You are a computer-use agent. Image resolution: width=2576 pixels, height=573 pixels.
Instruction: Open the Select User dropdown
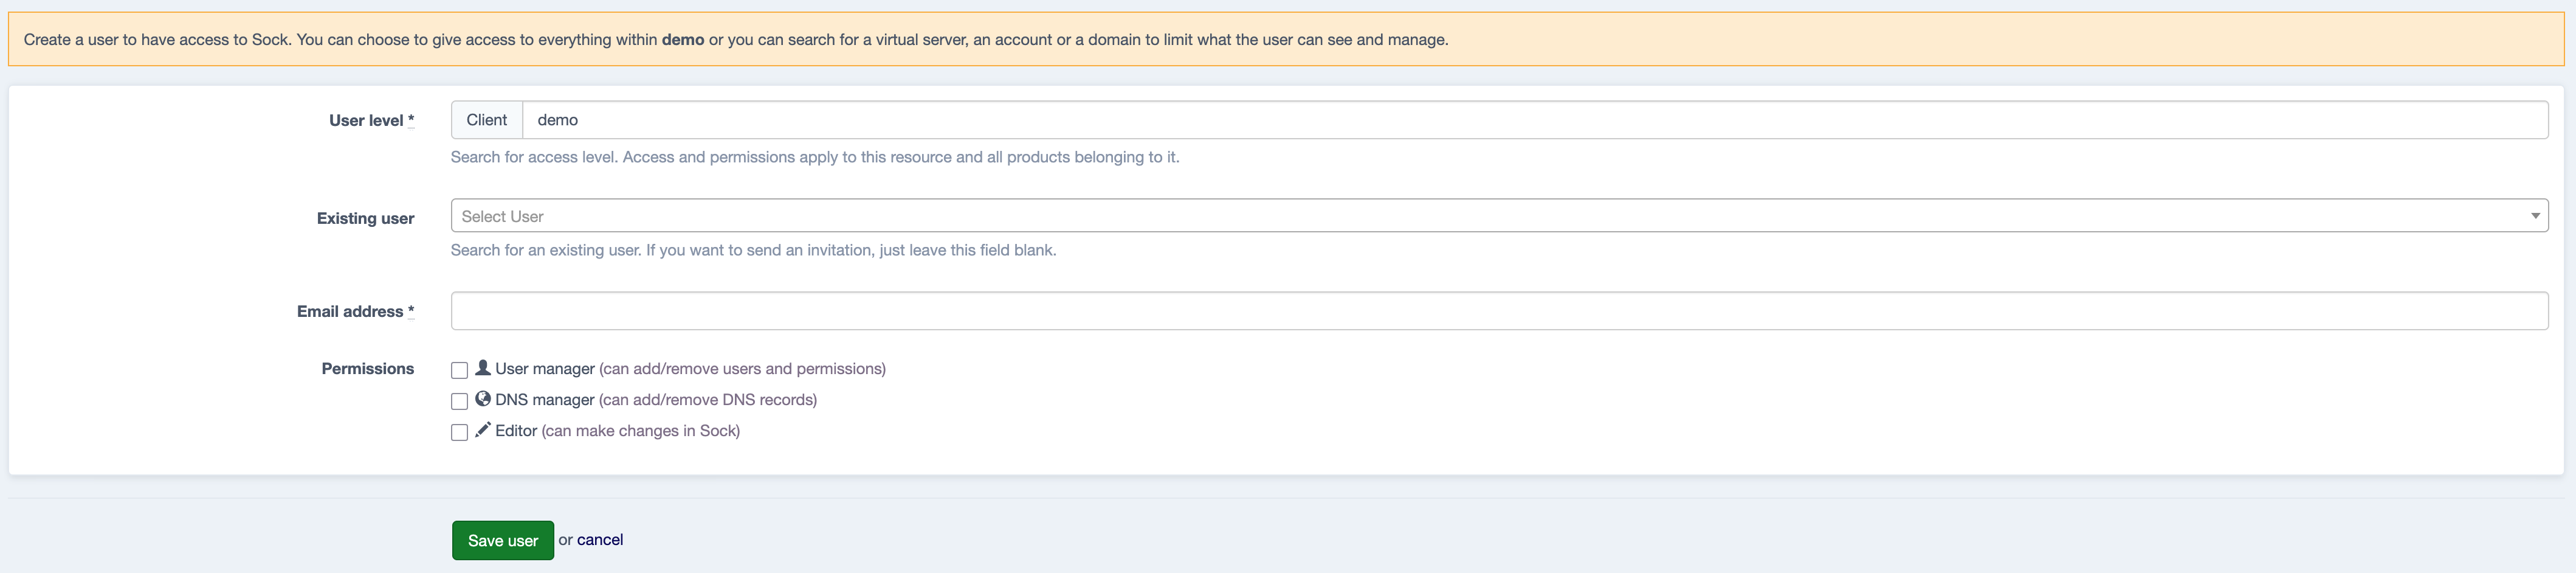click(1490, 216)
